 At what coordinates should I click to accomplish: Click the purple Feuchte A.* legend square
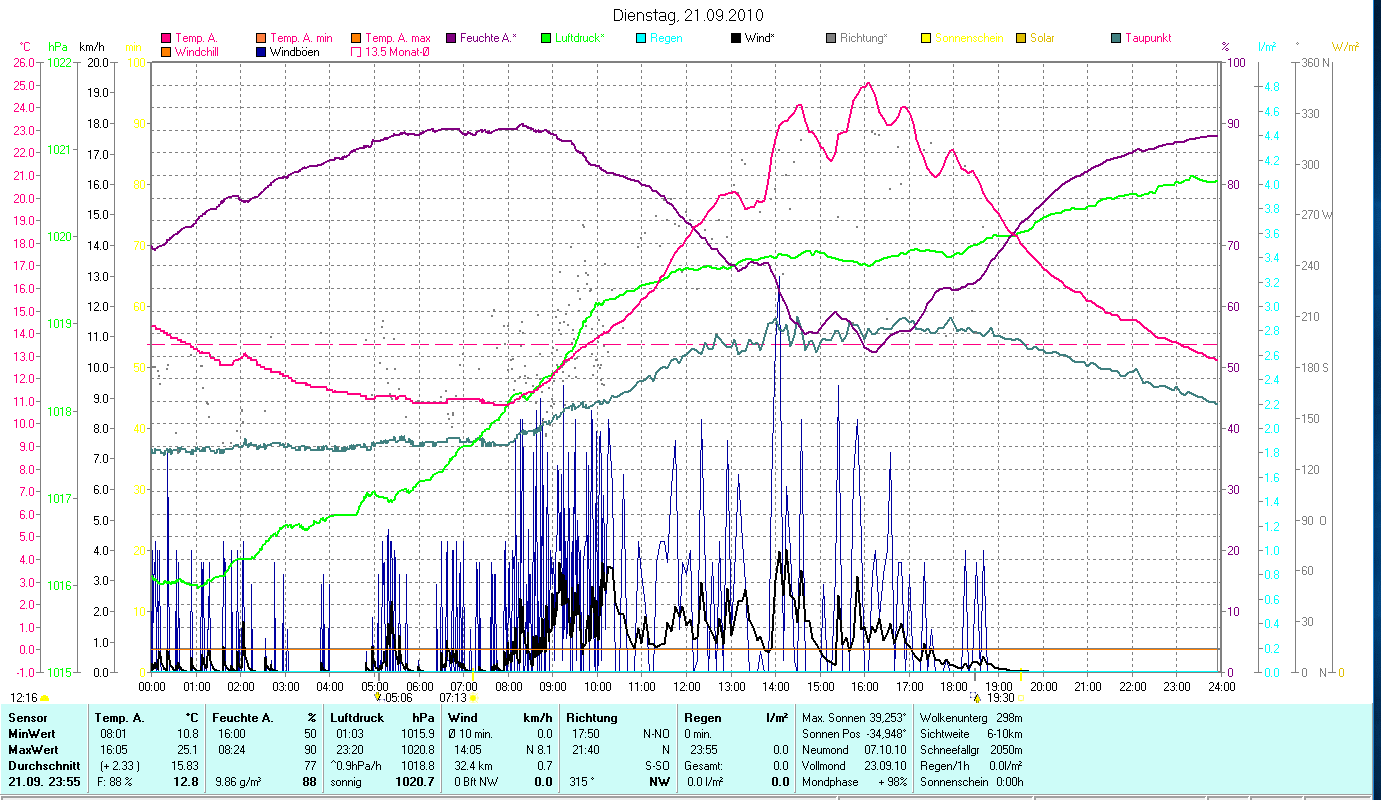[x=449, y=38]
